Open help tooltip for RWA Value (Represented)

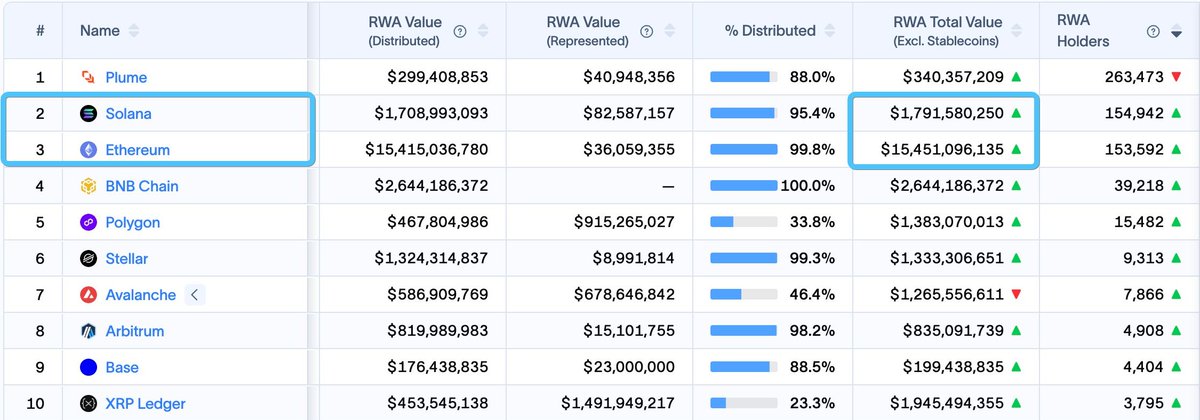[649, 31]
